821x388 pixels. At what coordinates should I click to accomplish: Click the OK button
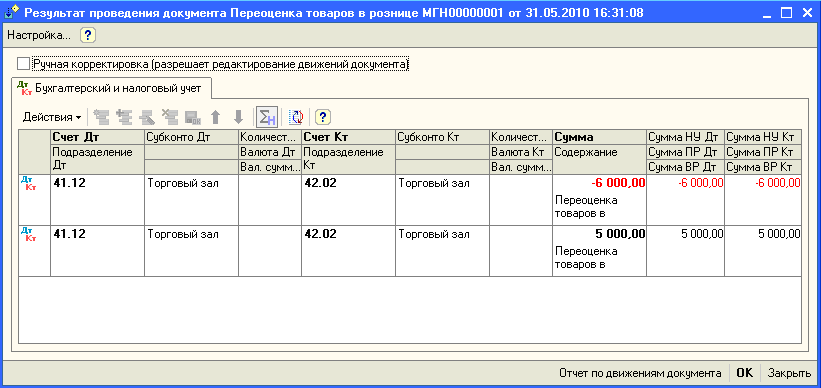click(745, 373)
